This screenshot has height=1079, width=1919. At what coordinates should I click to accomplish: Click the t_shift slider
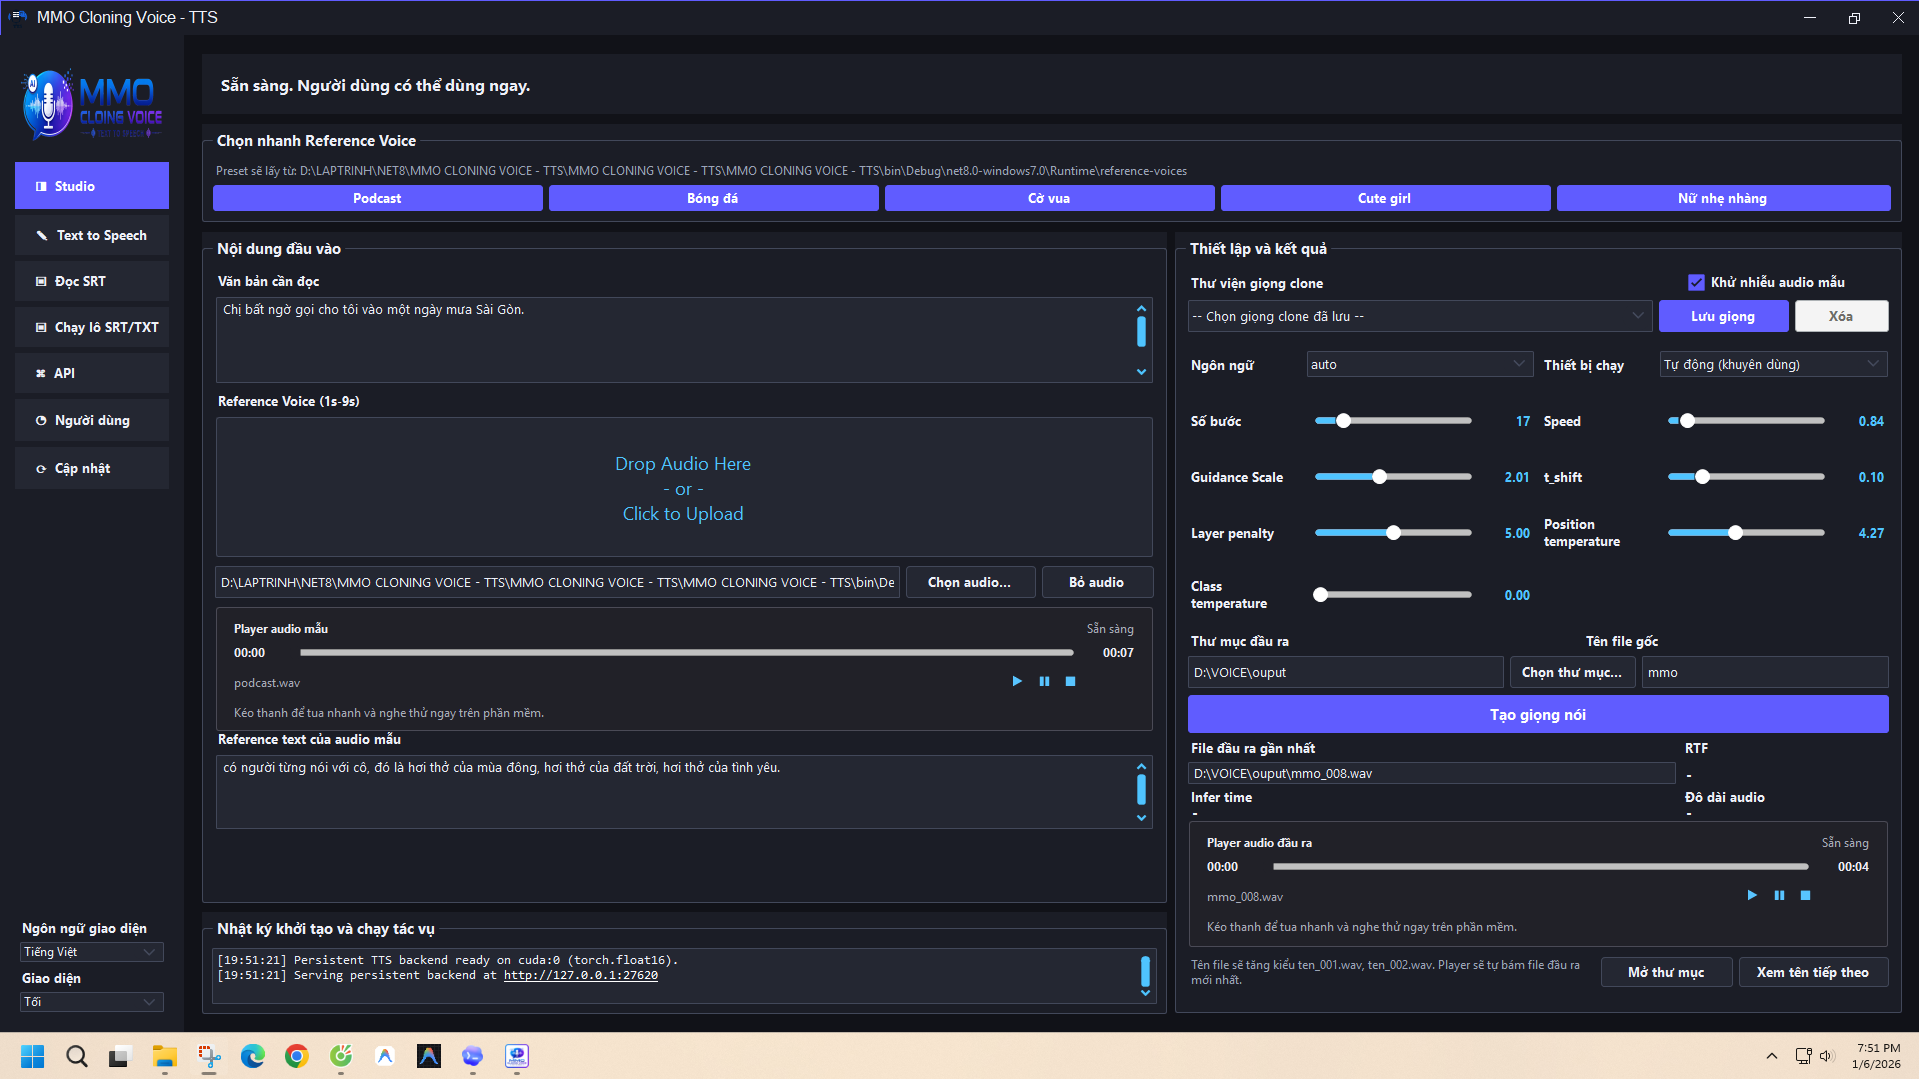(x=1746, y=477)
